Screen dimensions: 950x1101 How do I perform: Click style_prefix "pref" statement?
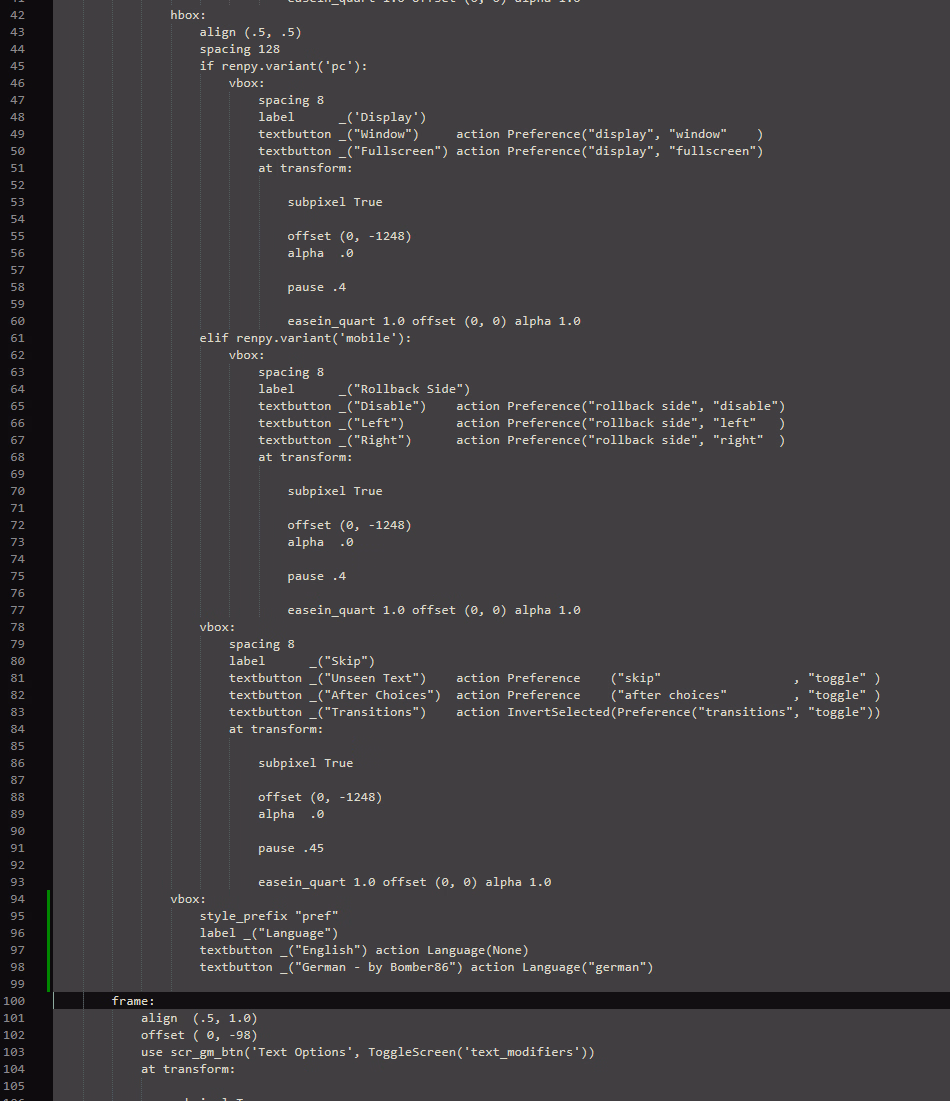(x=269, y=916)
